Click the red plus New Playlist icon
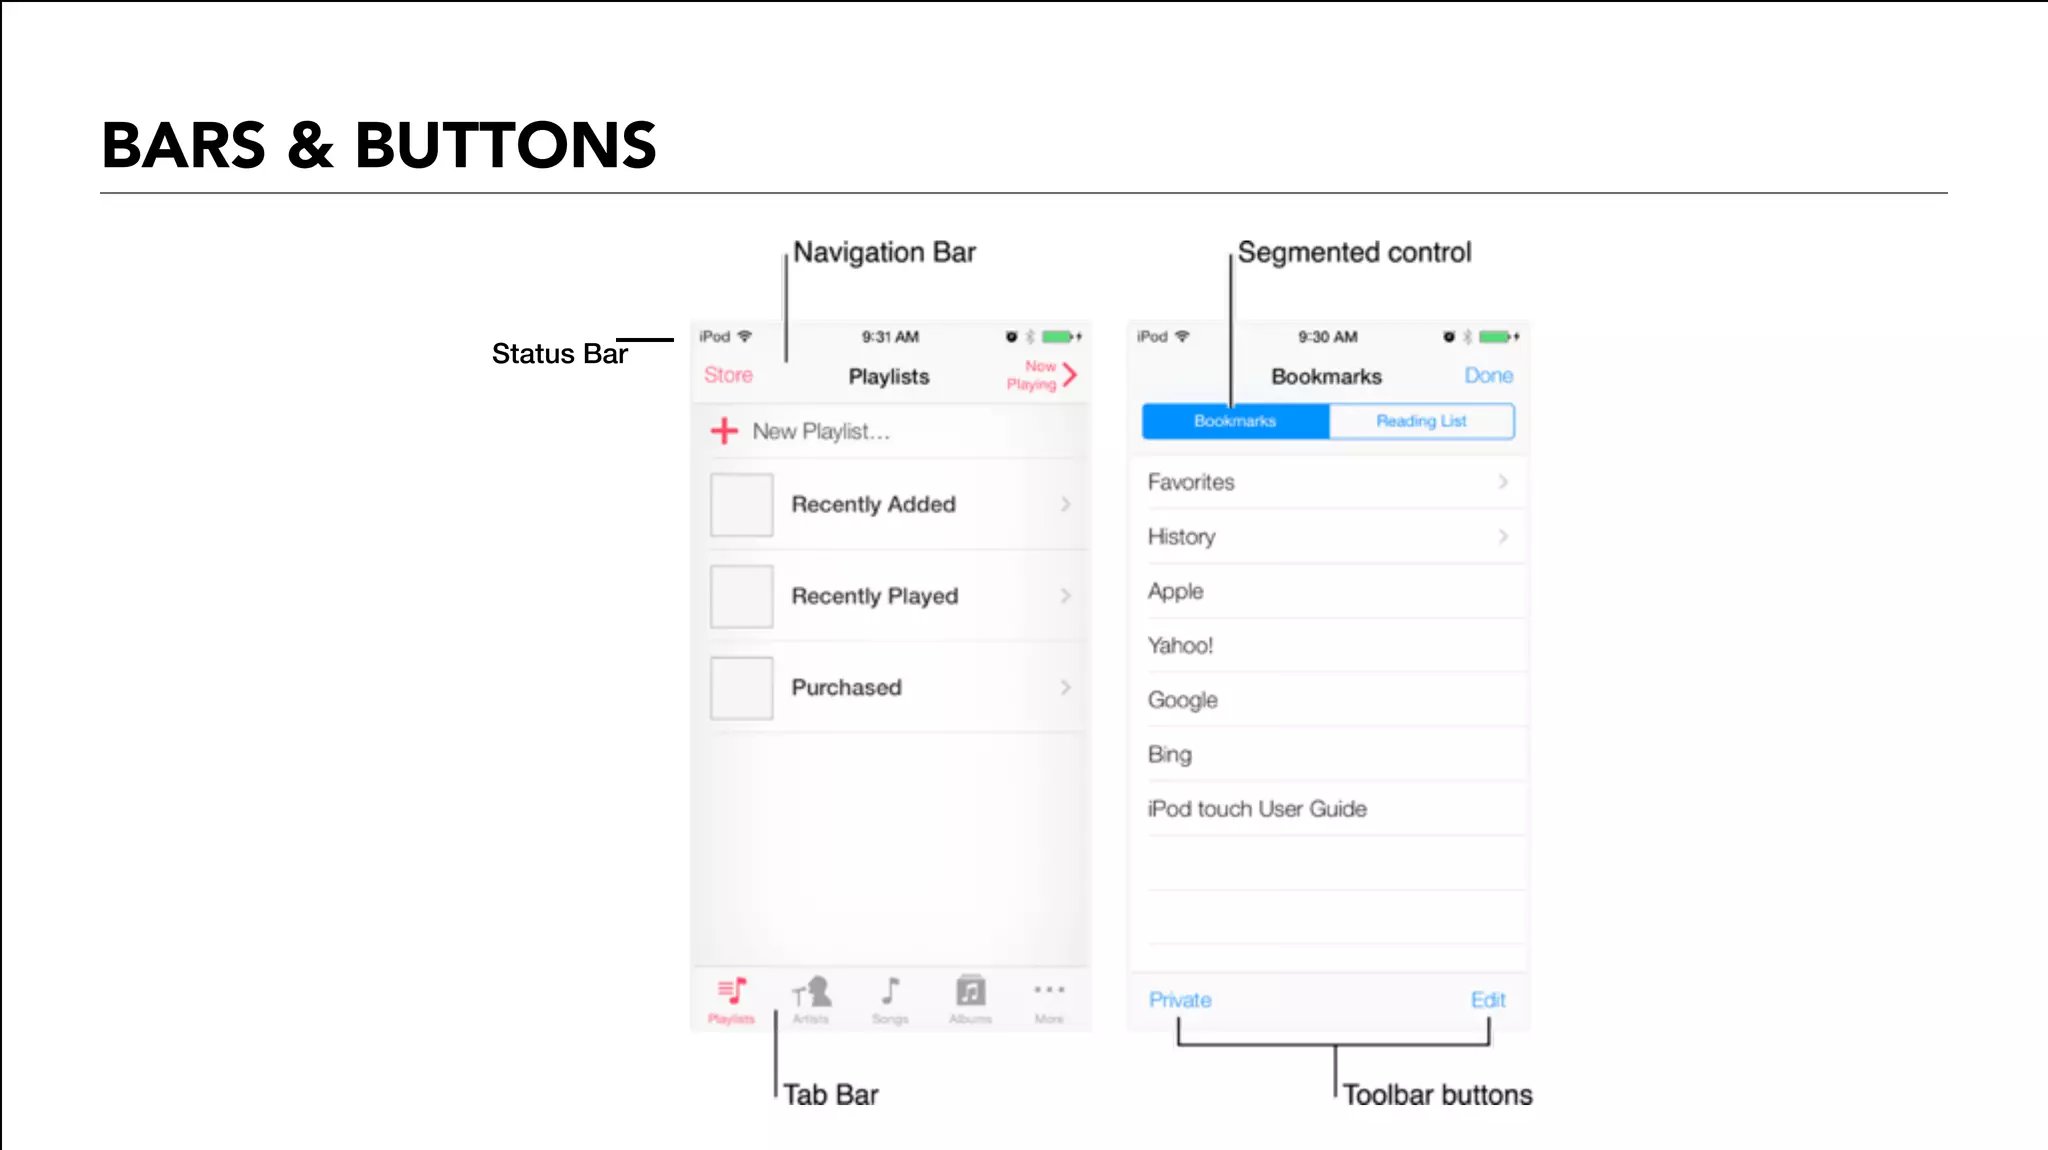This screenshot has height=1150, width=2048. click(x=724, y=431)
